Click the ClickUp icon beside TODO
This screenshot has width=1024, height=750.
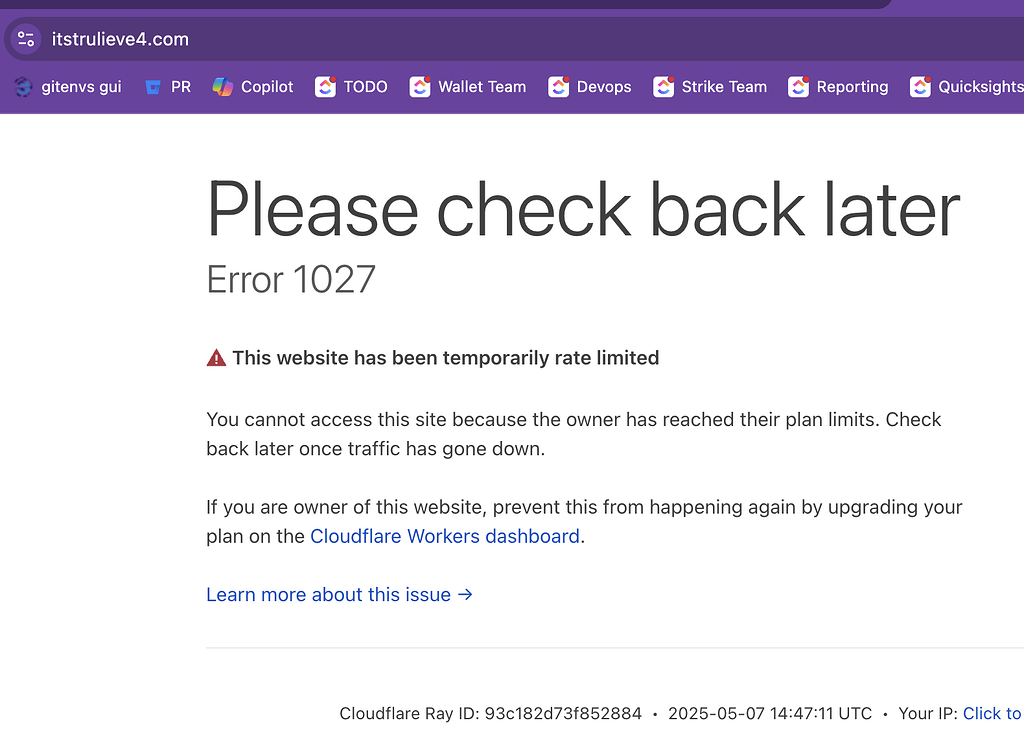325,87
